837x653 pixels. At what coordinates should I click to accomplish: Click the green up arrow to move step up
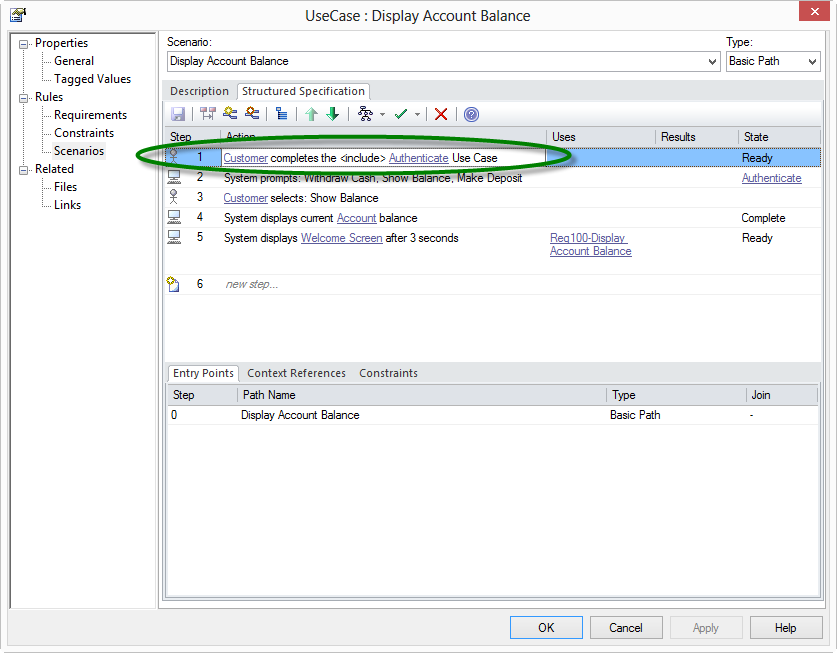(312, 114)
